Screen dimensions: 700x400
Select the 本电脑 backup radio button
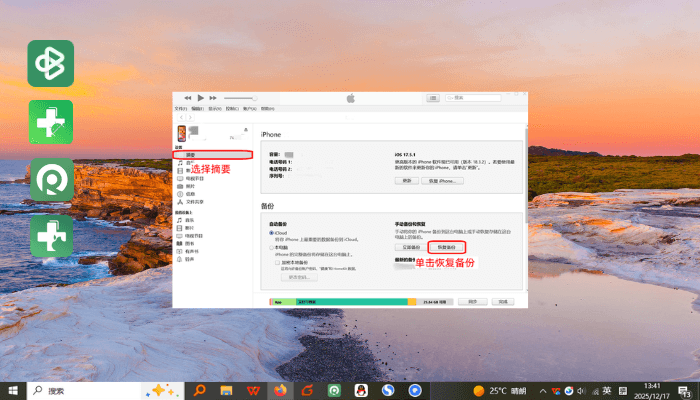[271, 247]
